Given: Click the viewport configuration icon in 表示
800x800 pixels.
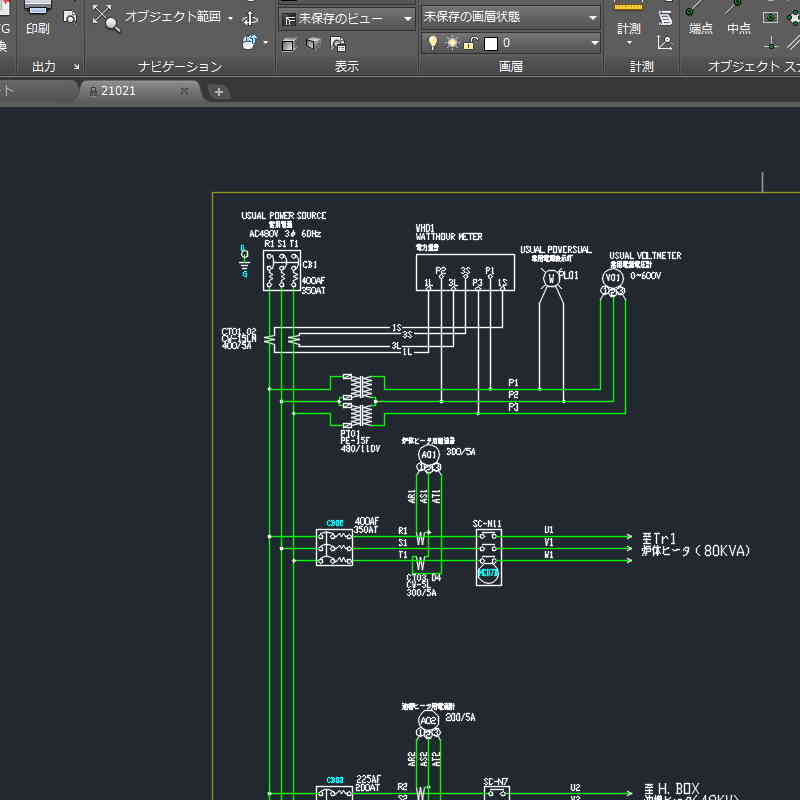Looking at the screenshot, I should click(x=338, y=44).
